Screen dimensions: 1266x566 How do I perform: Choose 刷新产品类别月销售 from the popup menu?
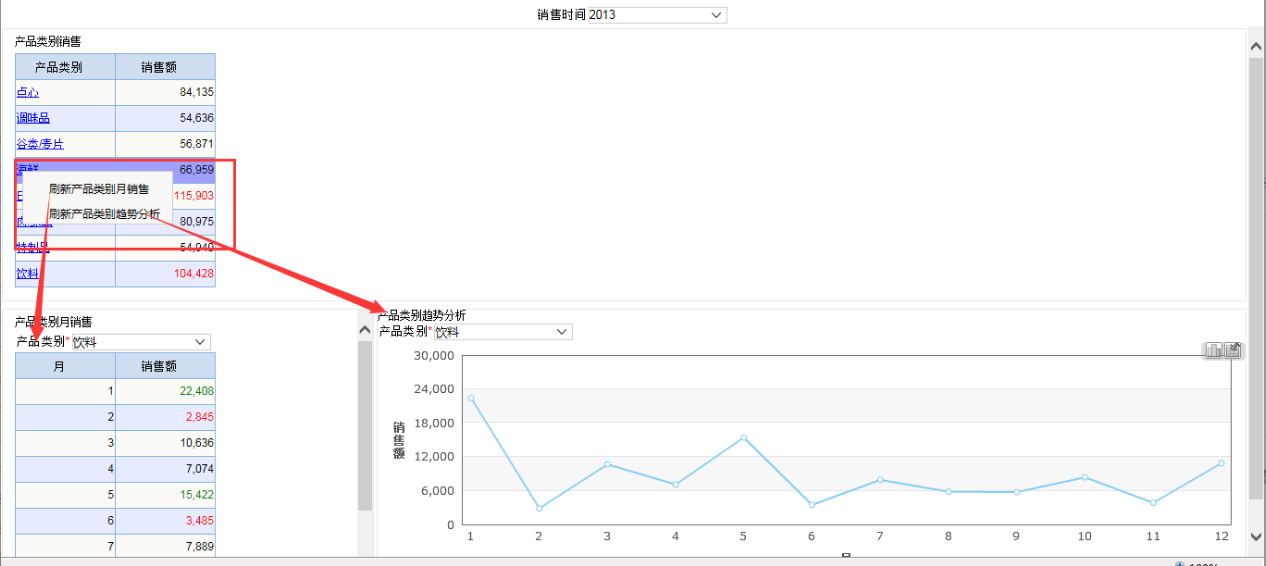coord(98,189)
